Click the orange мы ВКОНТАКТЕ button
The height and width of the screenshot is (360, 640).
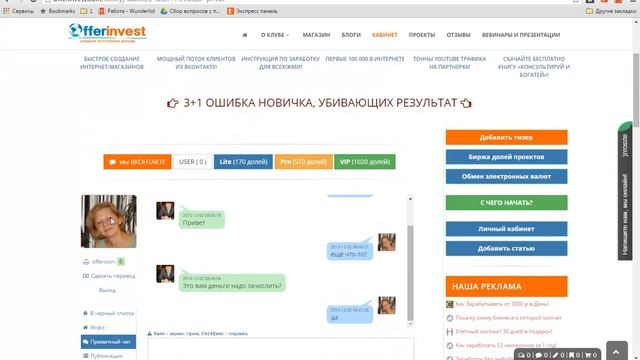coord(137,162)
